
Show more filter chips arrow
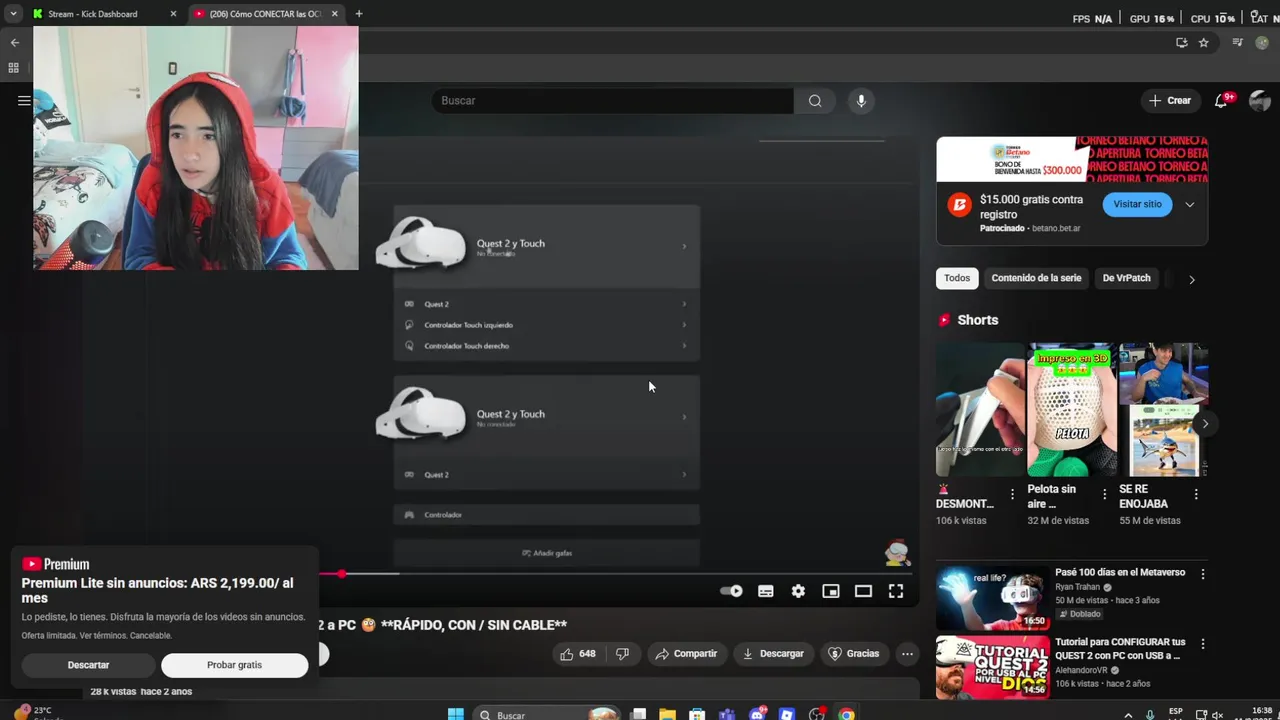click(x=1191, y=280)
